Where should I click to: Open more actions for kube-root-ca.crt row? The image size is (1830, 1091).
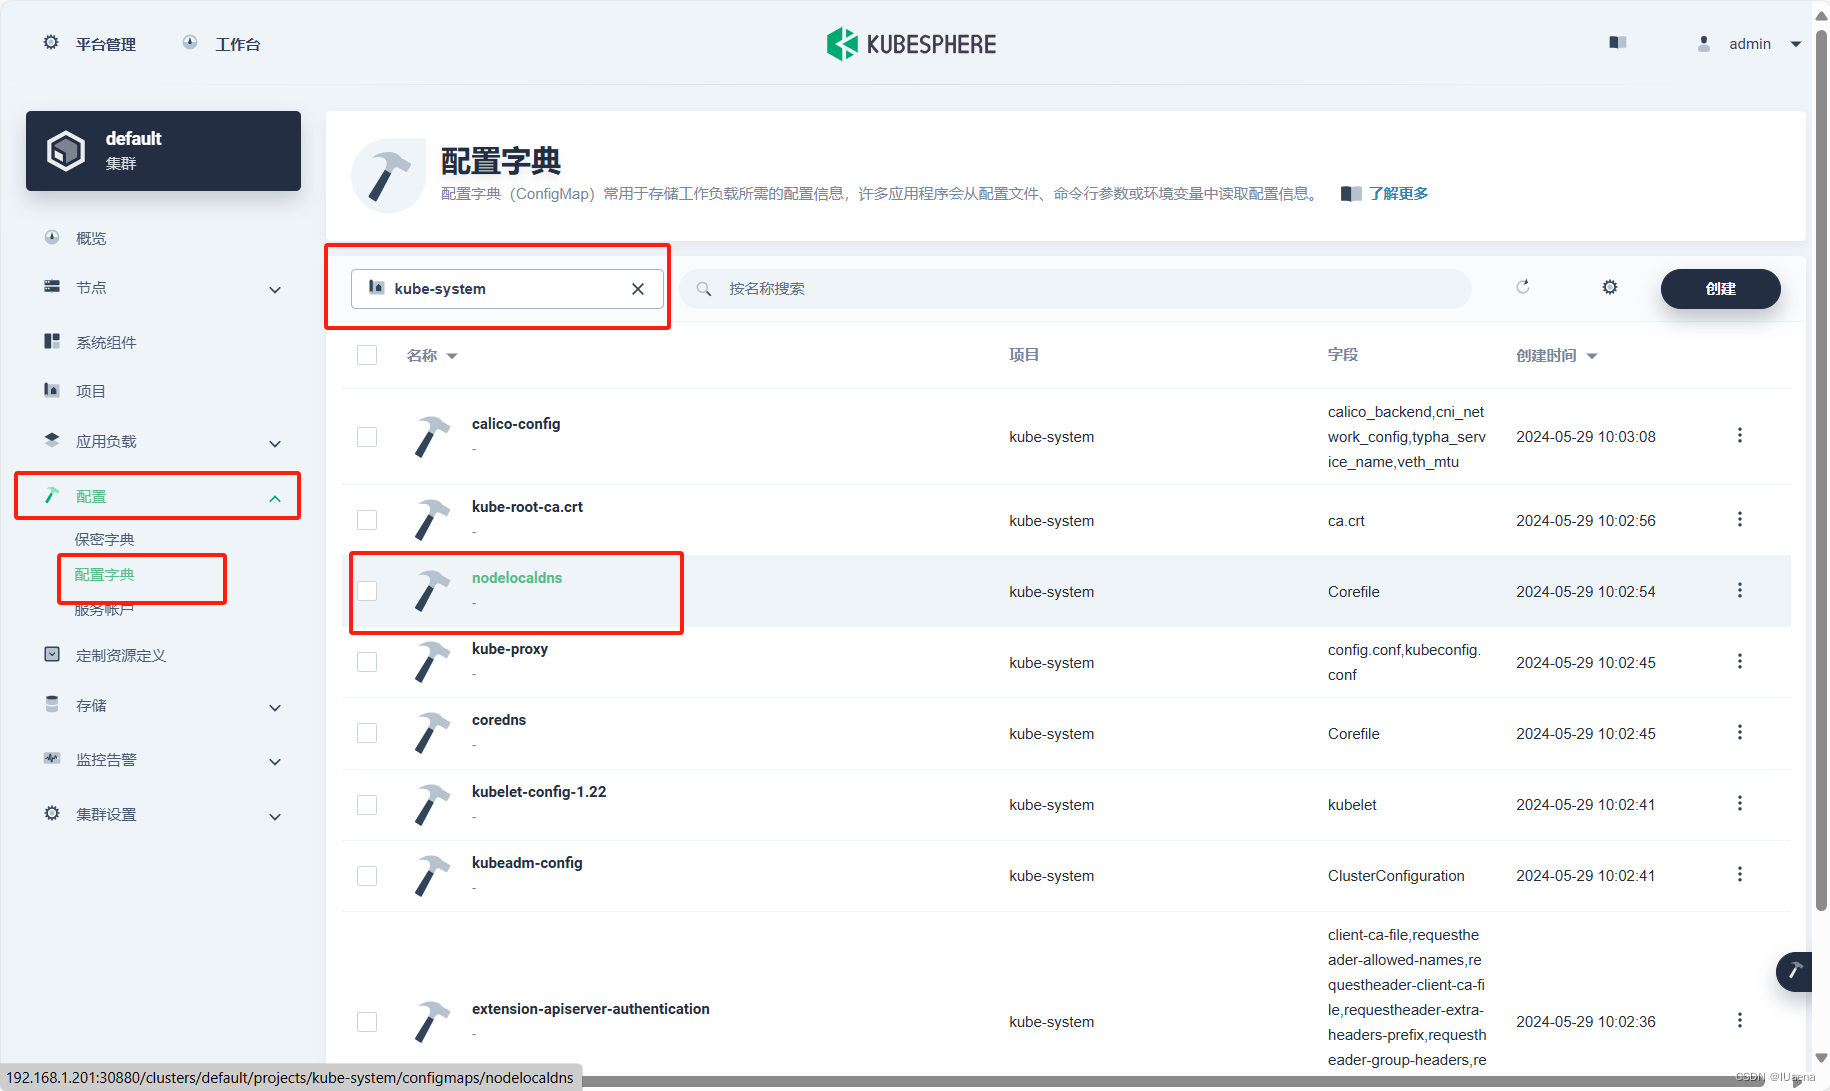click(1740, 519)
